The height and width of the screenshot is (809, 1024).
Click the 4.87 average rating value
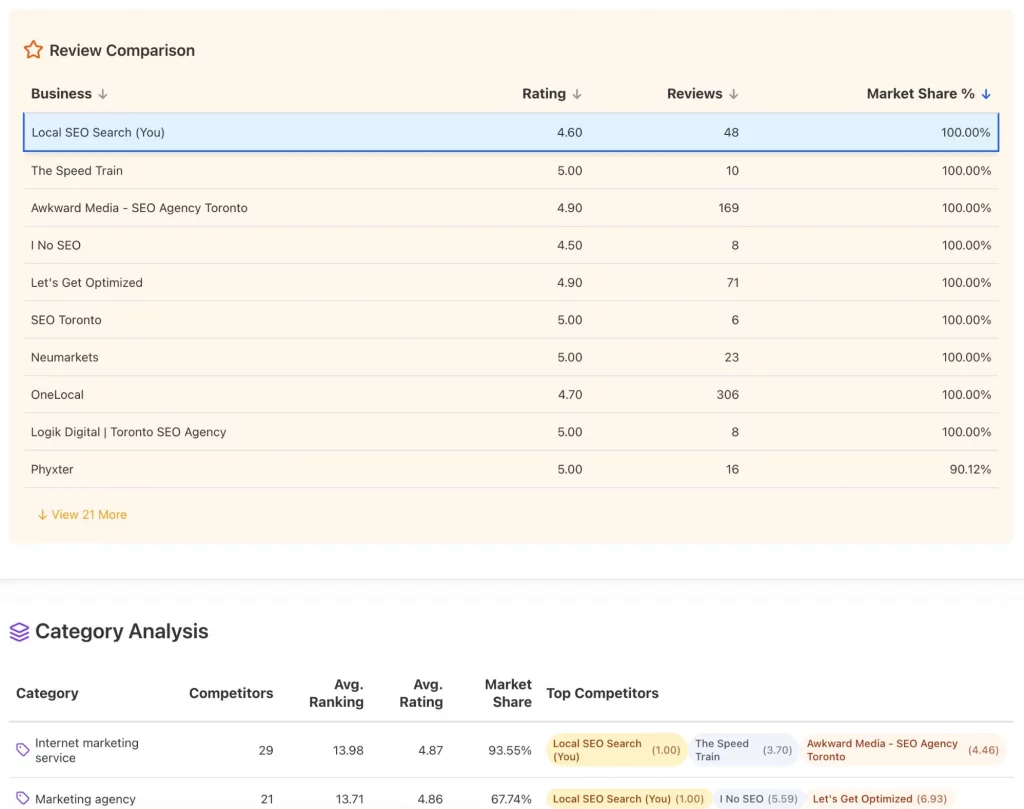point(430,750)
